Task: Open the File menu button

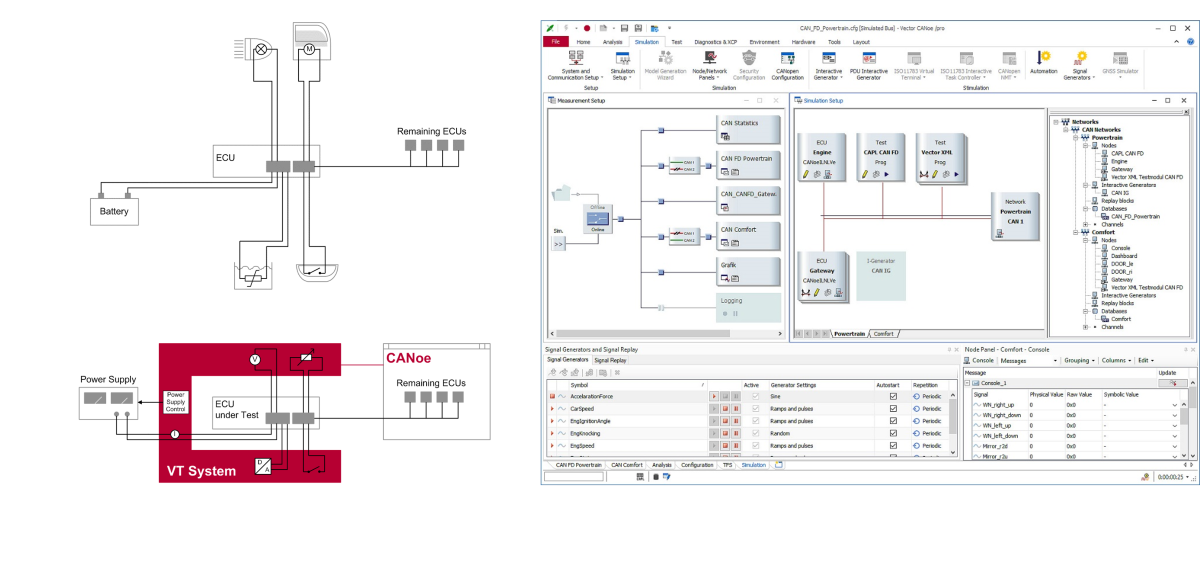Action: pos(555,42)
